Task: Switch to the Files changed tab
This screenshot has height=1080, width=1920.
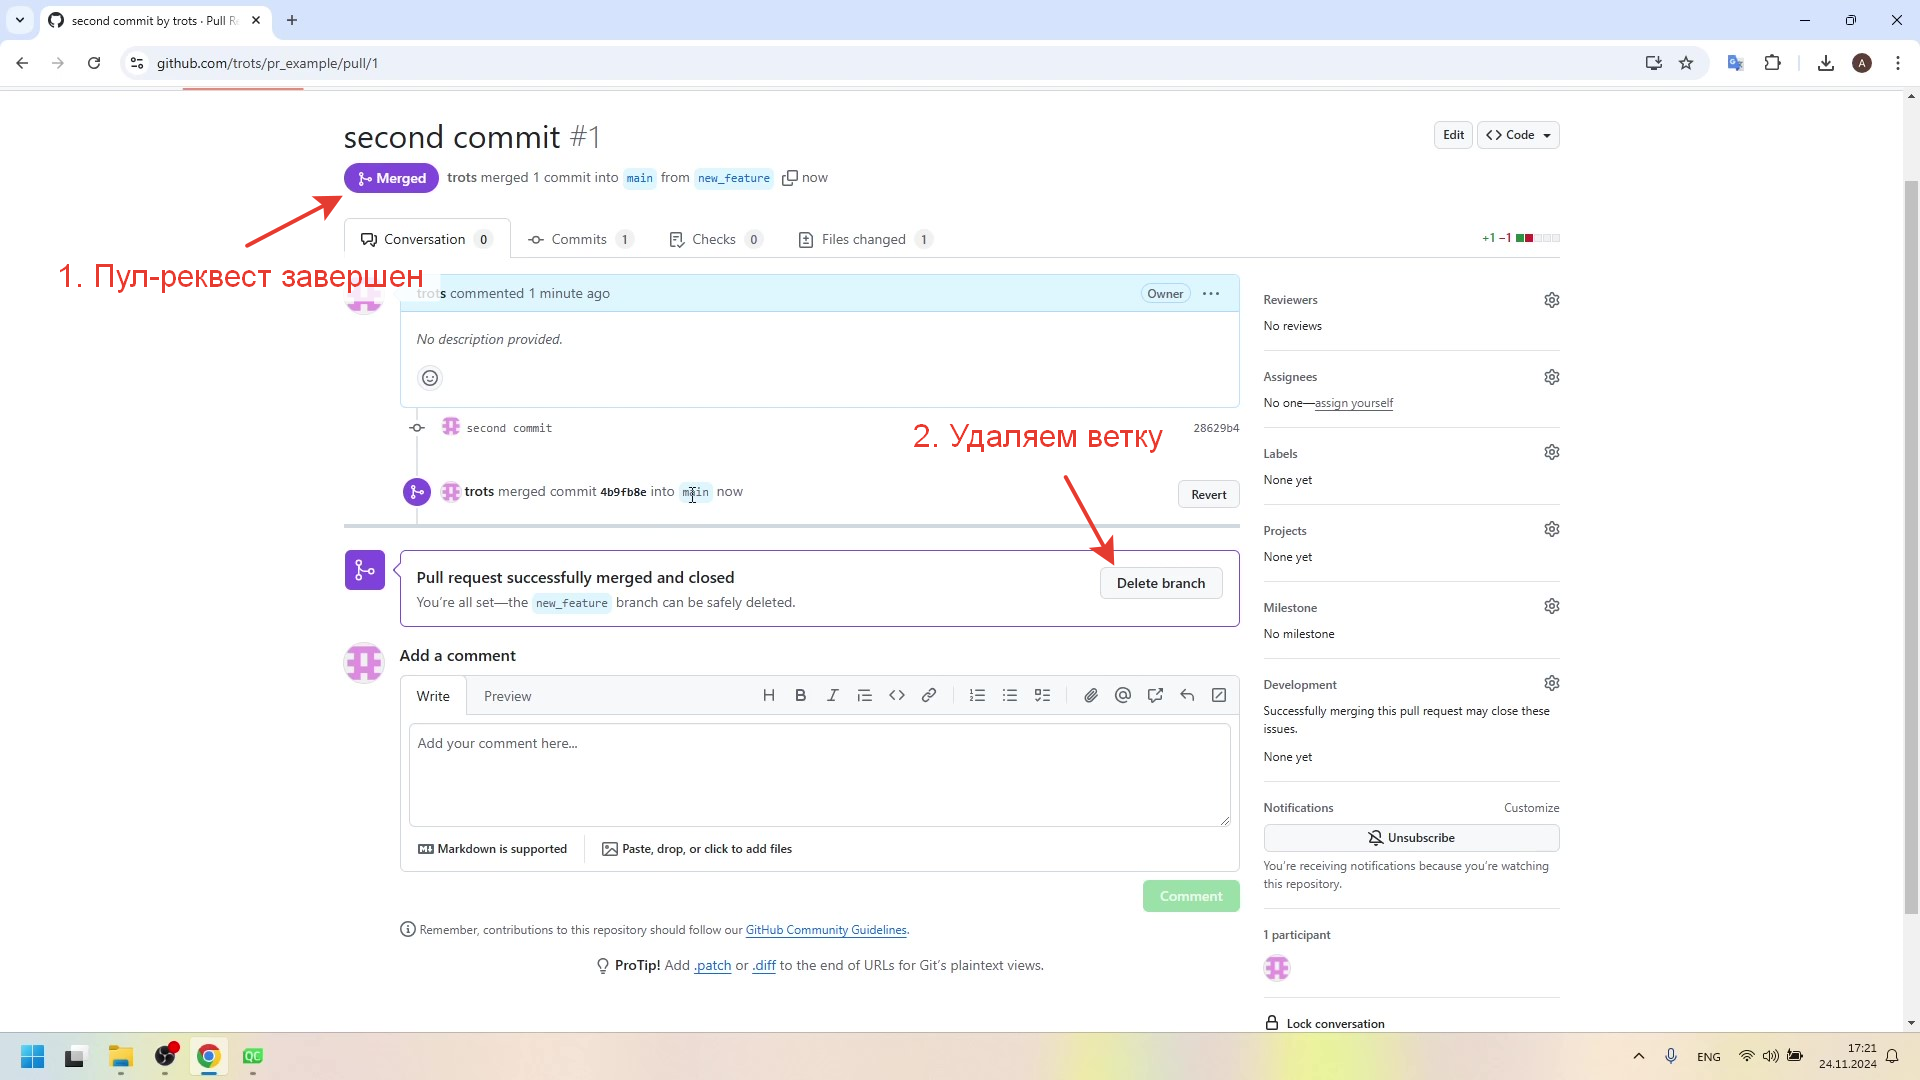Action: coord(865,239)
